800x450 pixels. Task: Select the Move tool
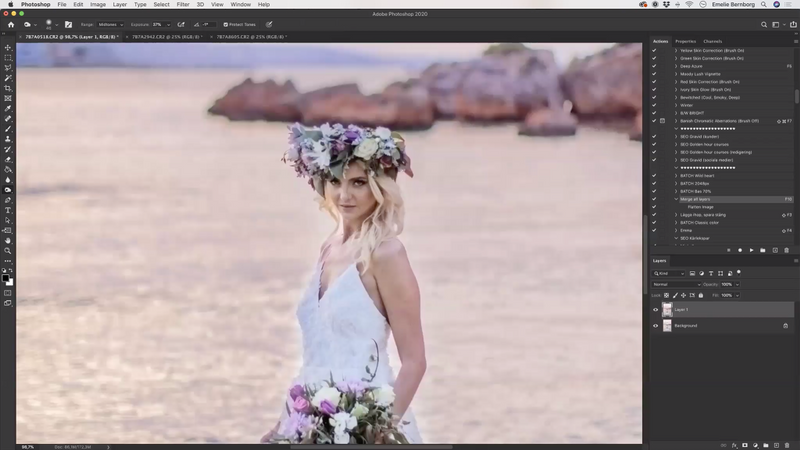point(8,47)
